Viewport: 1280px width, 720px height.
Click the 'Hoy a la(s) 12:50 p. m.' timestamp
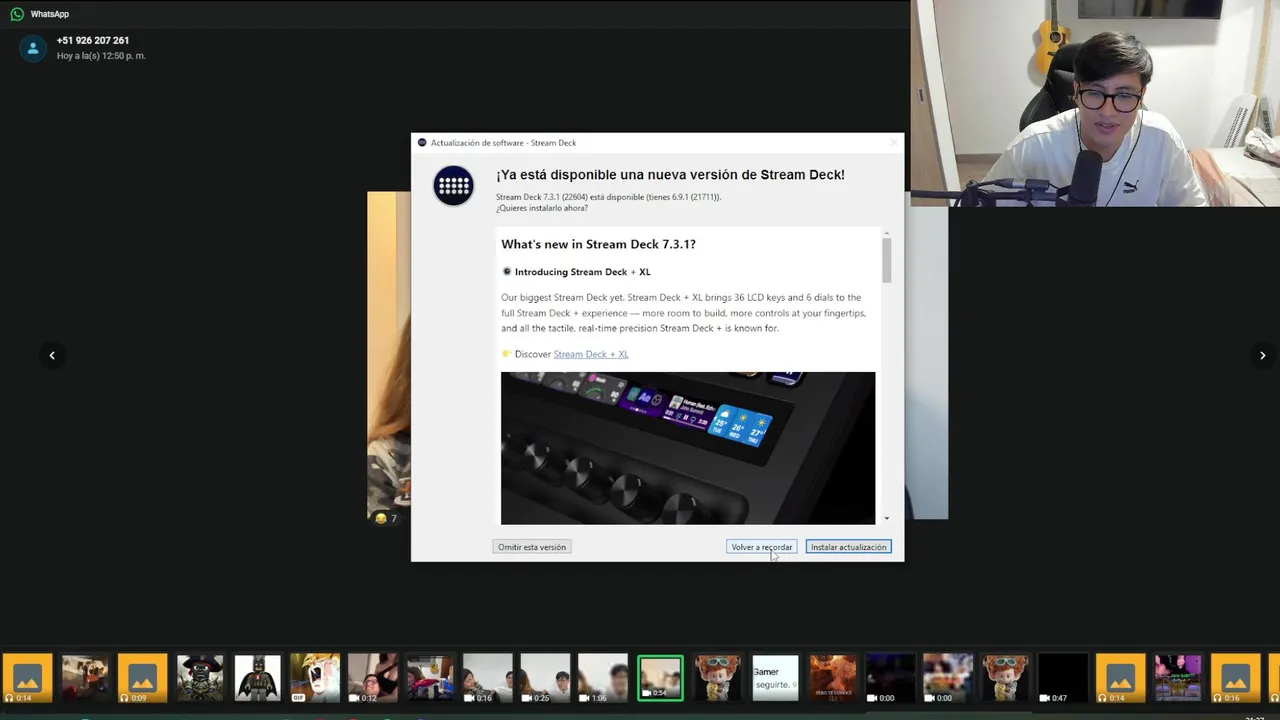101,56
